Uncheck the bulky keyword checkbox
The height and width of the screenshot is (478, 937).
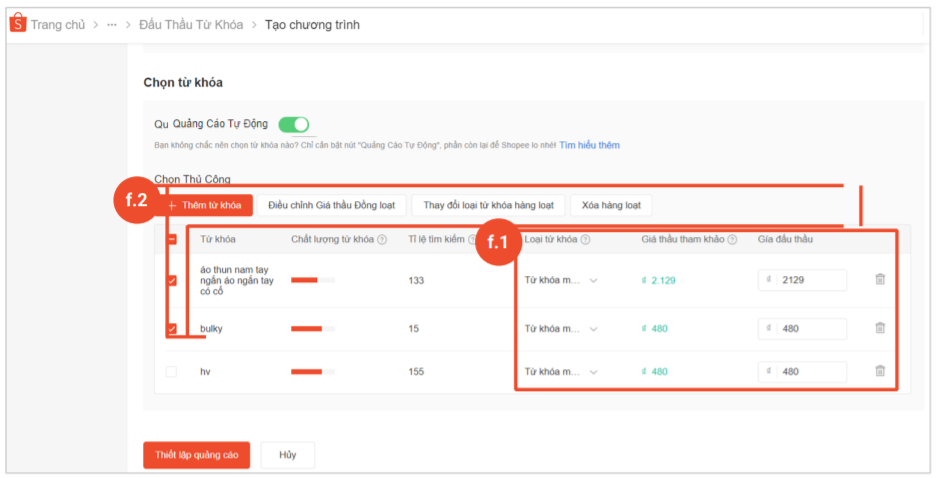pos(172,328)
